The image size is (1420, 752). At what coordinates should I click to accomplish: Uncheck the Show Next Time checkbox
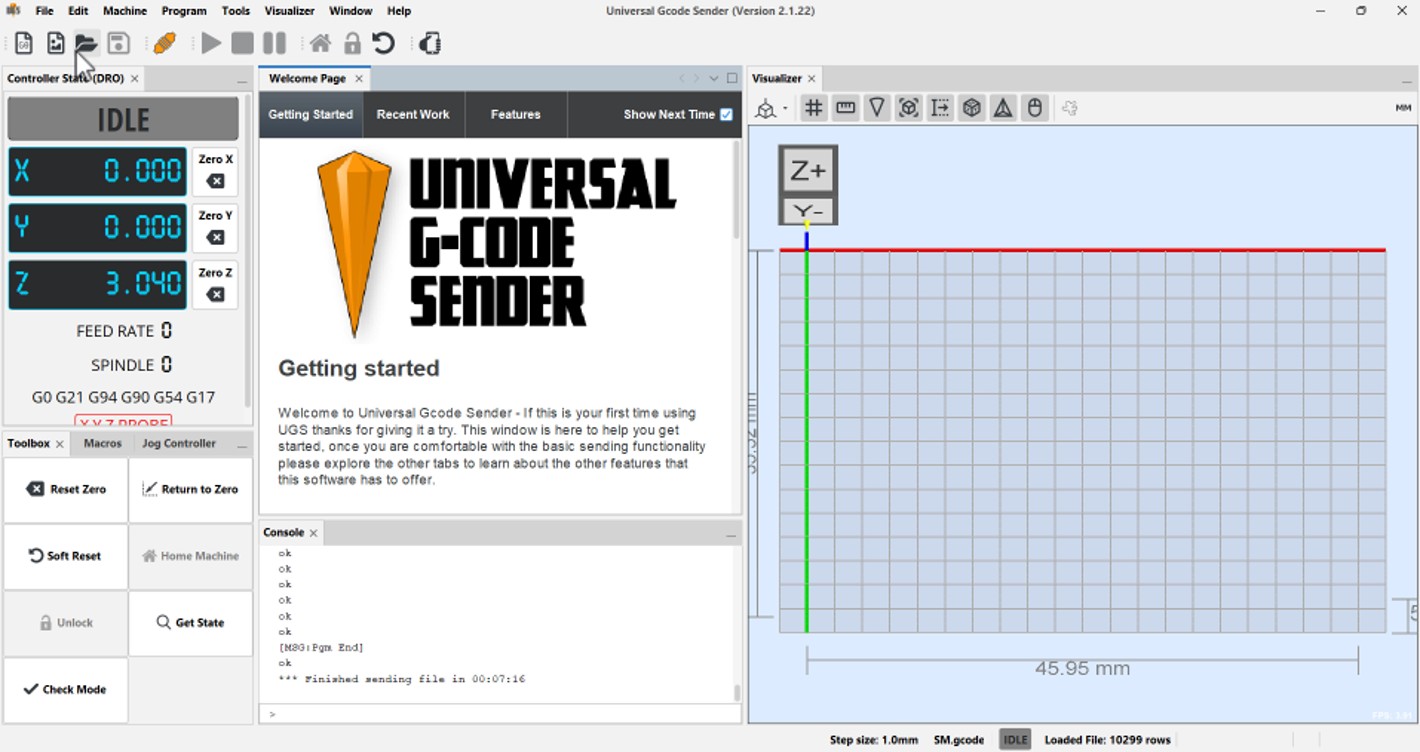click(x=727, y=114)
